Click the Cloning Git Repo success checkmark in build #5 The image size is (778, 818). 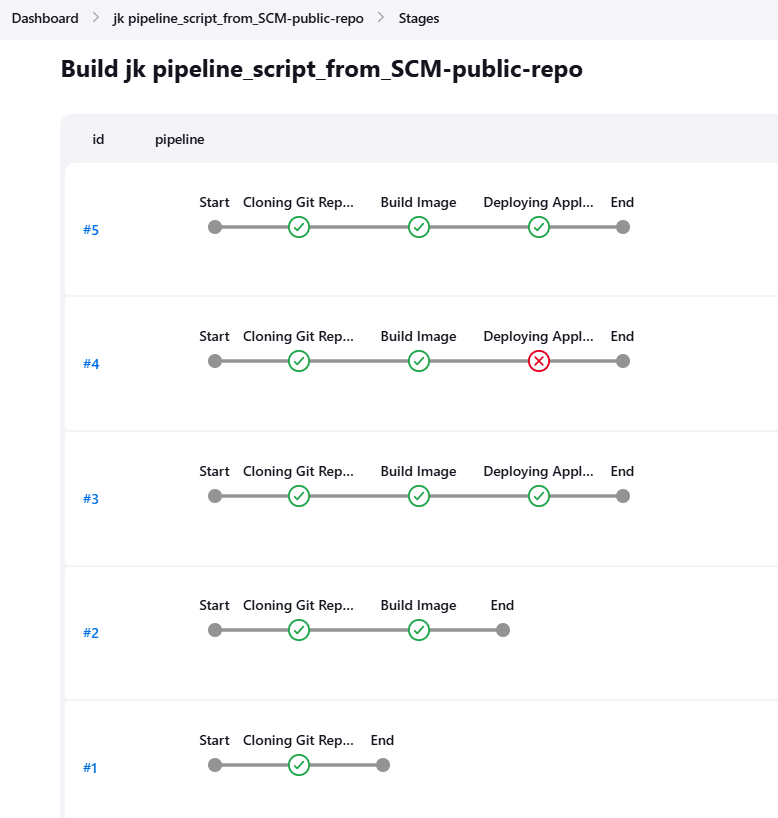(x=299, y=227)
